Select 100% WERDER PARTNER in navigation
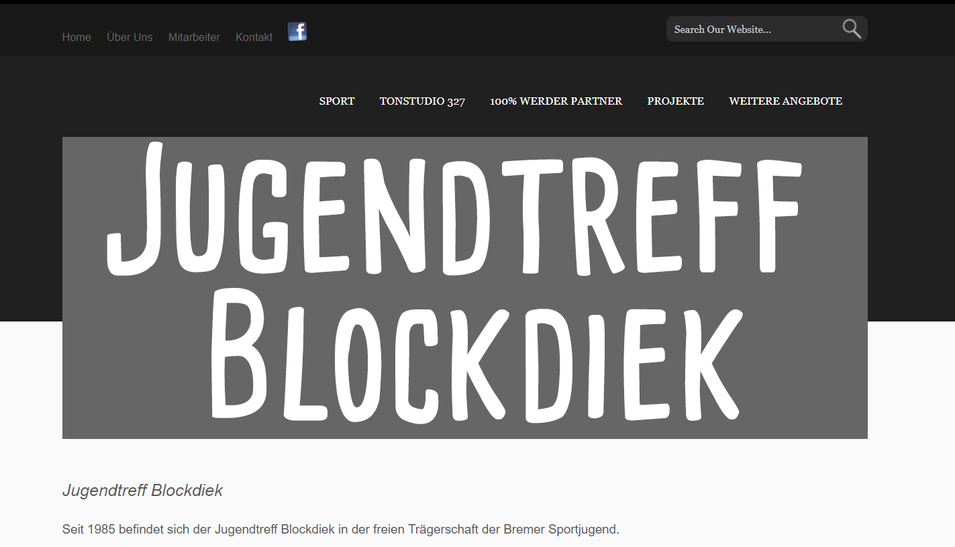955x547 pixels. [x=556, y=101]
